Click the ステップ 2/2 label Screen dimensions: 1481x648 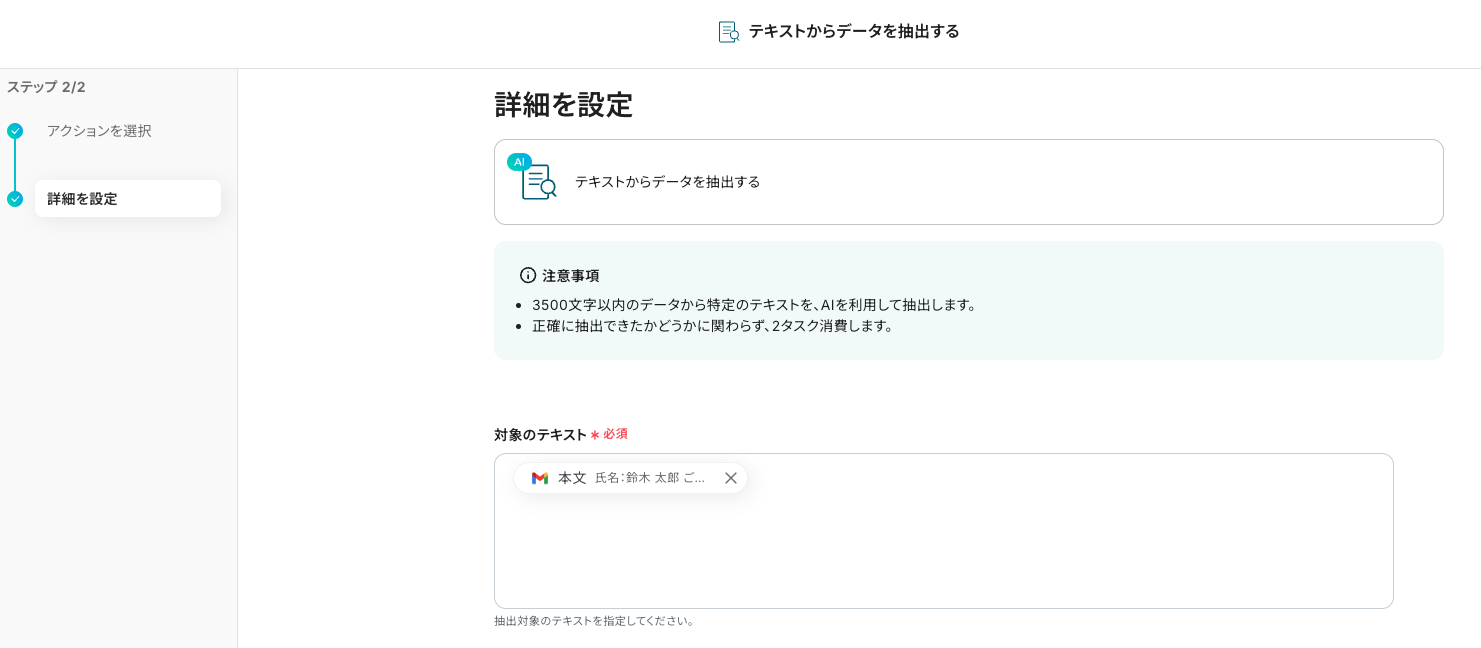click(x=46, y=87)
